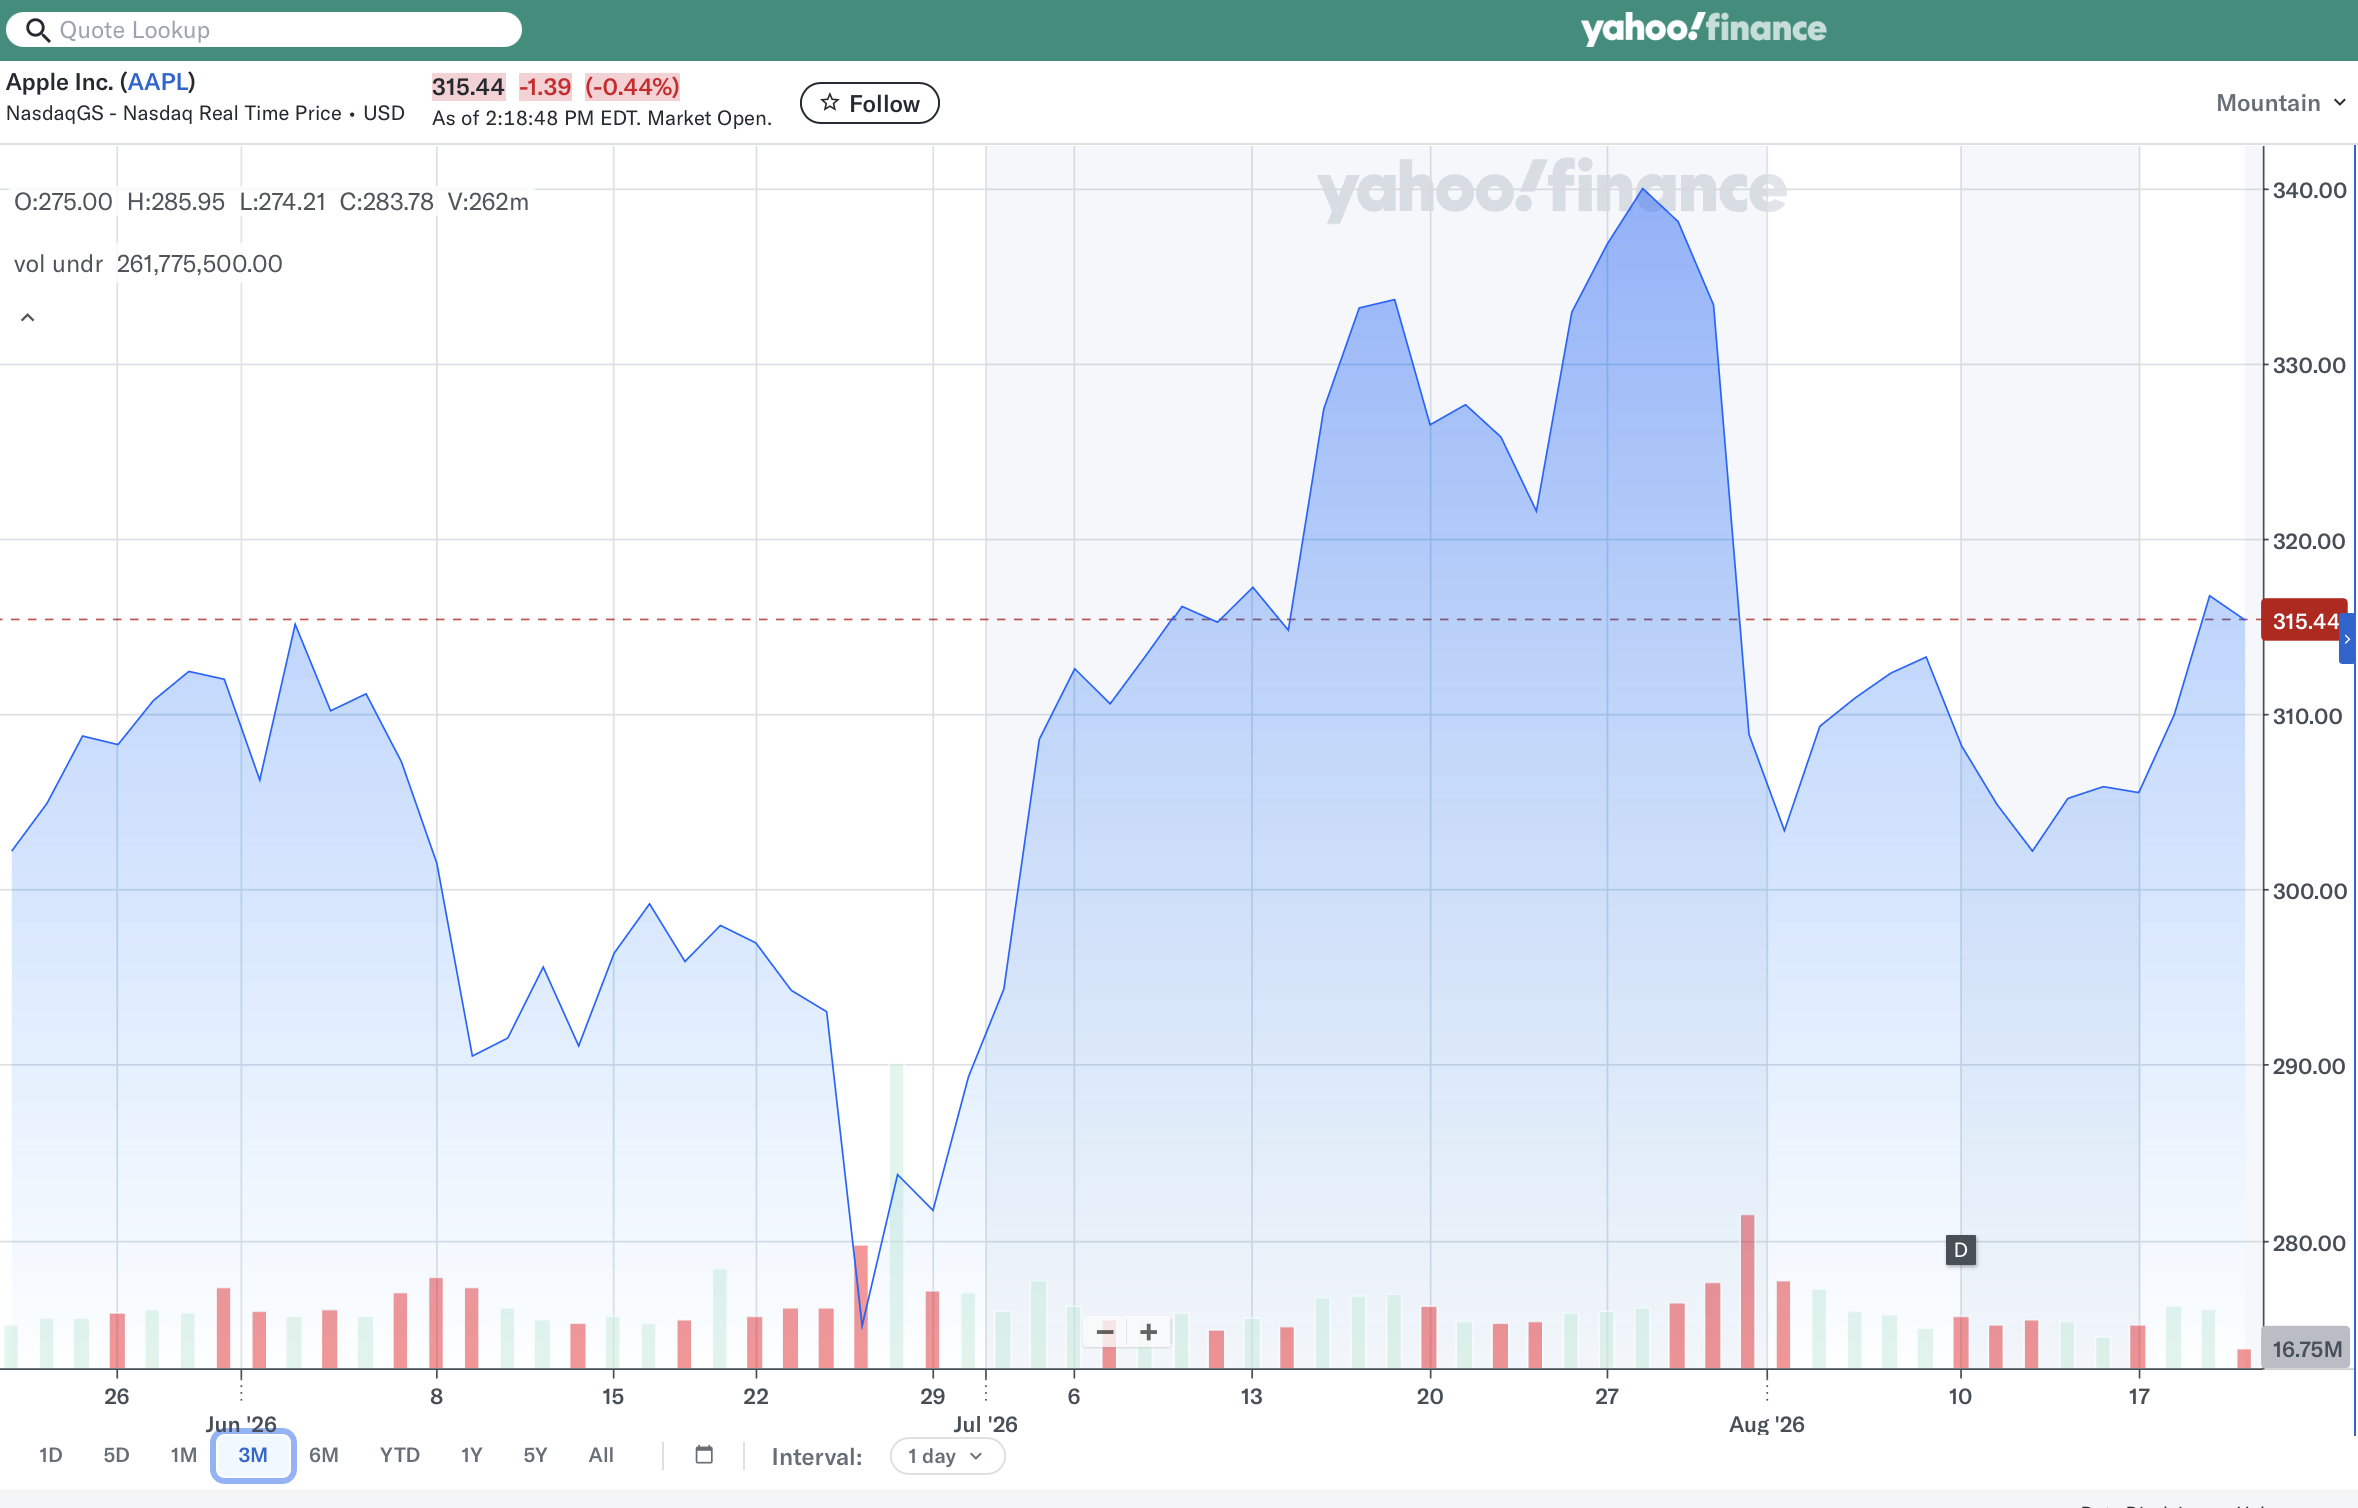This screenshot has height=1508, width=2358.
Task: Select the 3M time range
Action: tap(253, 1455)
